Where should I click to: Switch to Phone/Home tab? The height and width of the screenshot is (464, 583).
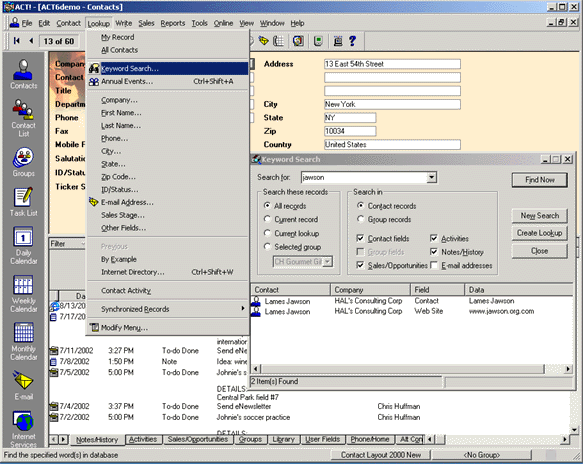click(x=370, y=439)
